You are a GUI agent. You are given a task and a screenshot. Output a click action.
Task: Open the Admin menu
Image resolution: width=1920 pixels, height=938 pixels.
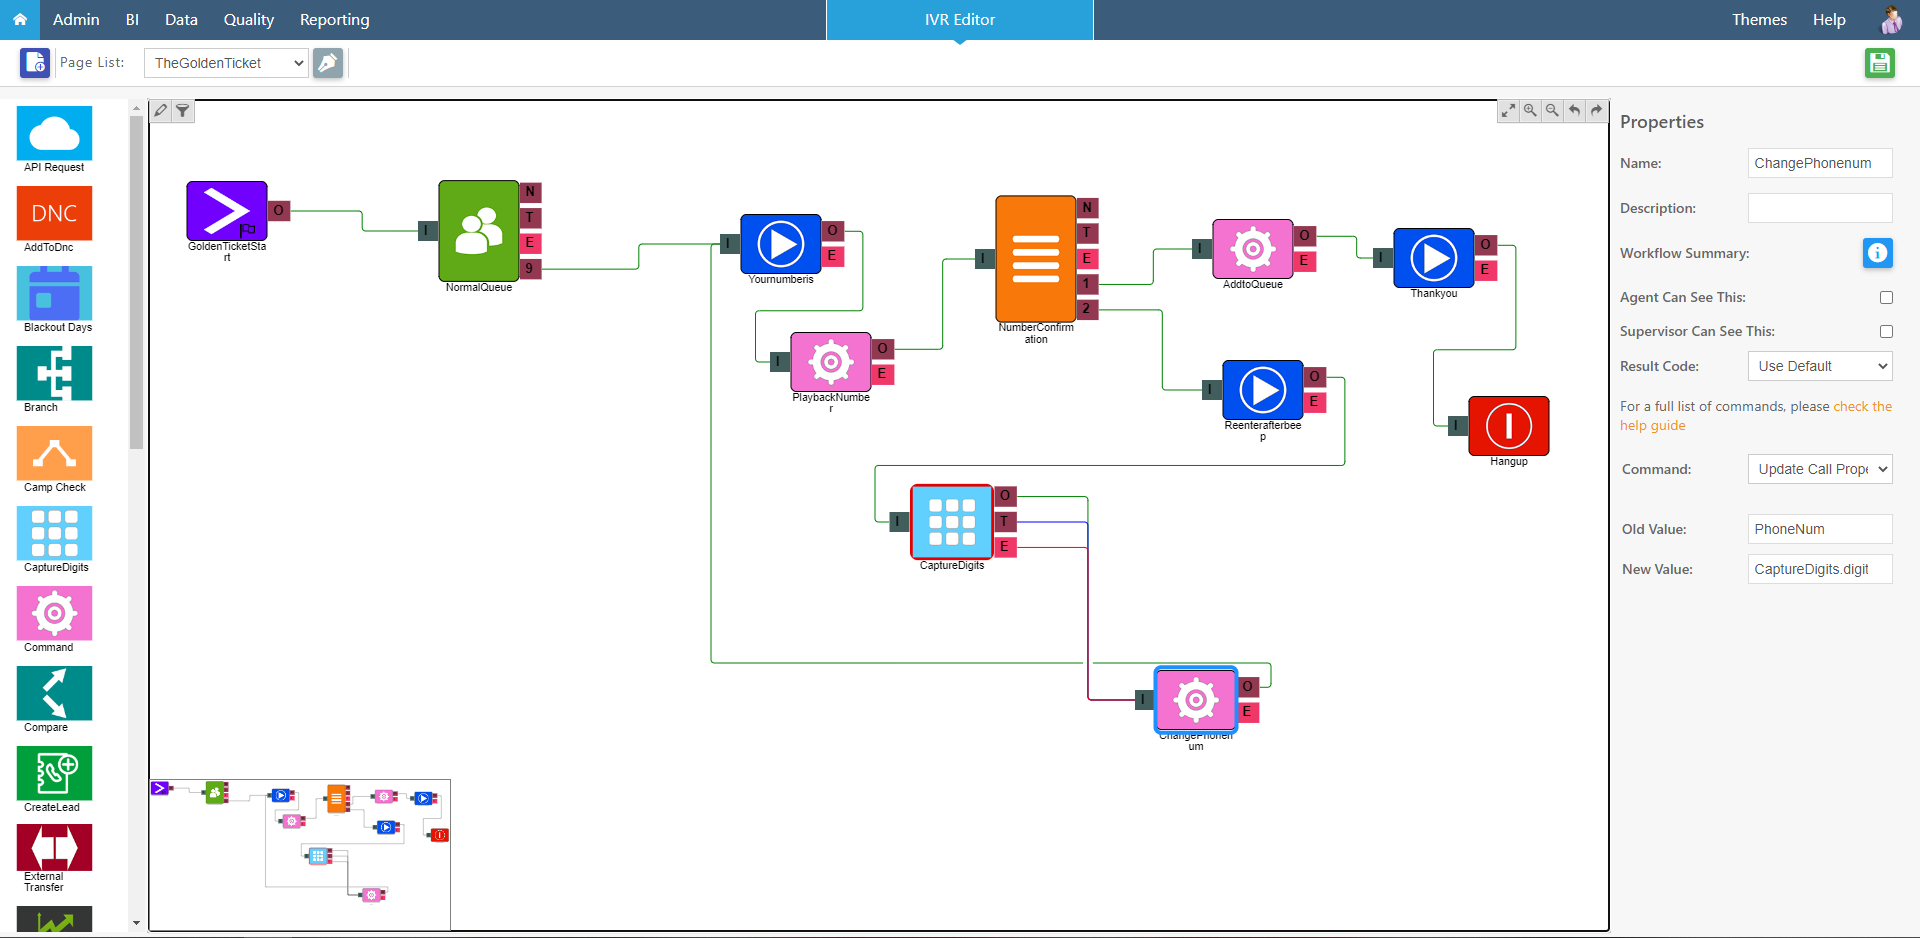(x=76, y=20)
